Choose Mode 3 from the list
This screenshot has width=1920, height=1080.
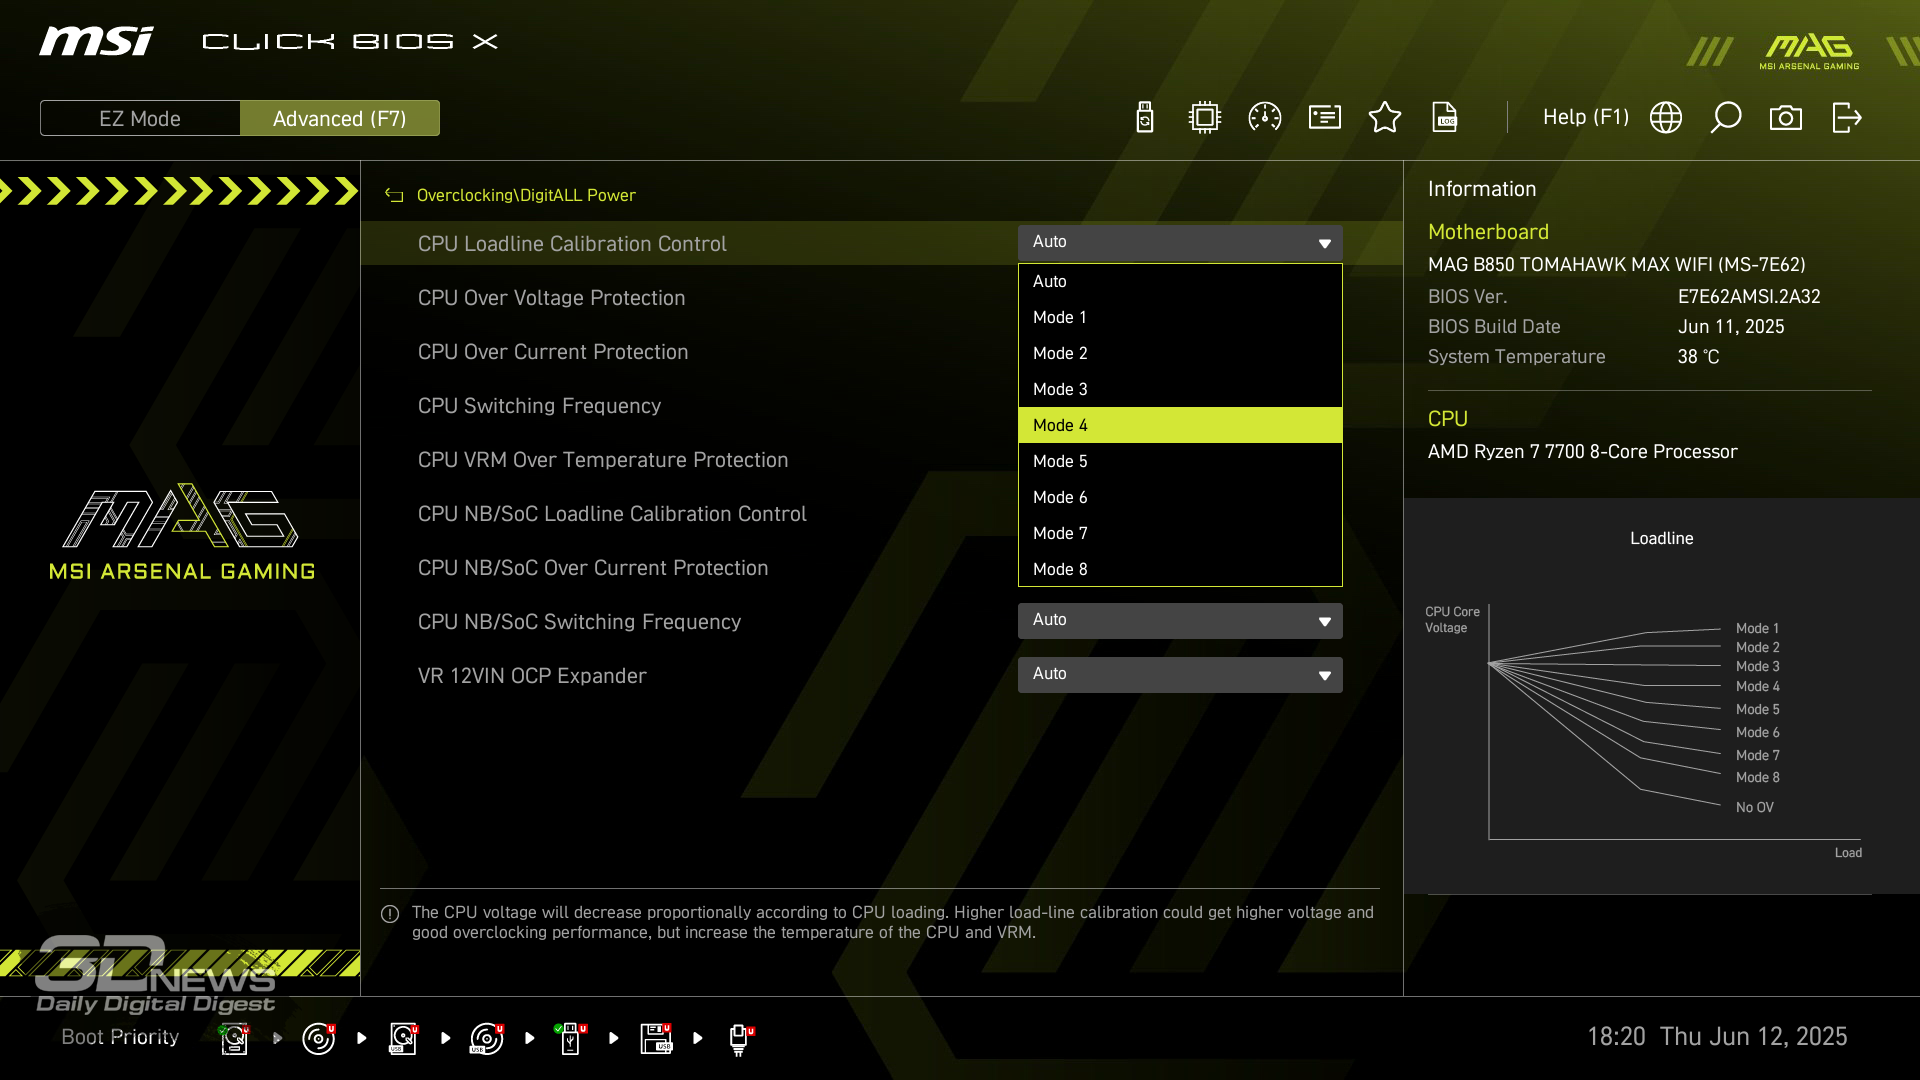point(1180,389)
